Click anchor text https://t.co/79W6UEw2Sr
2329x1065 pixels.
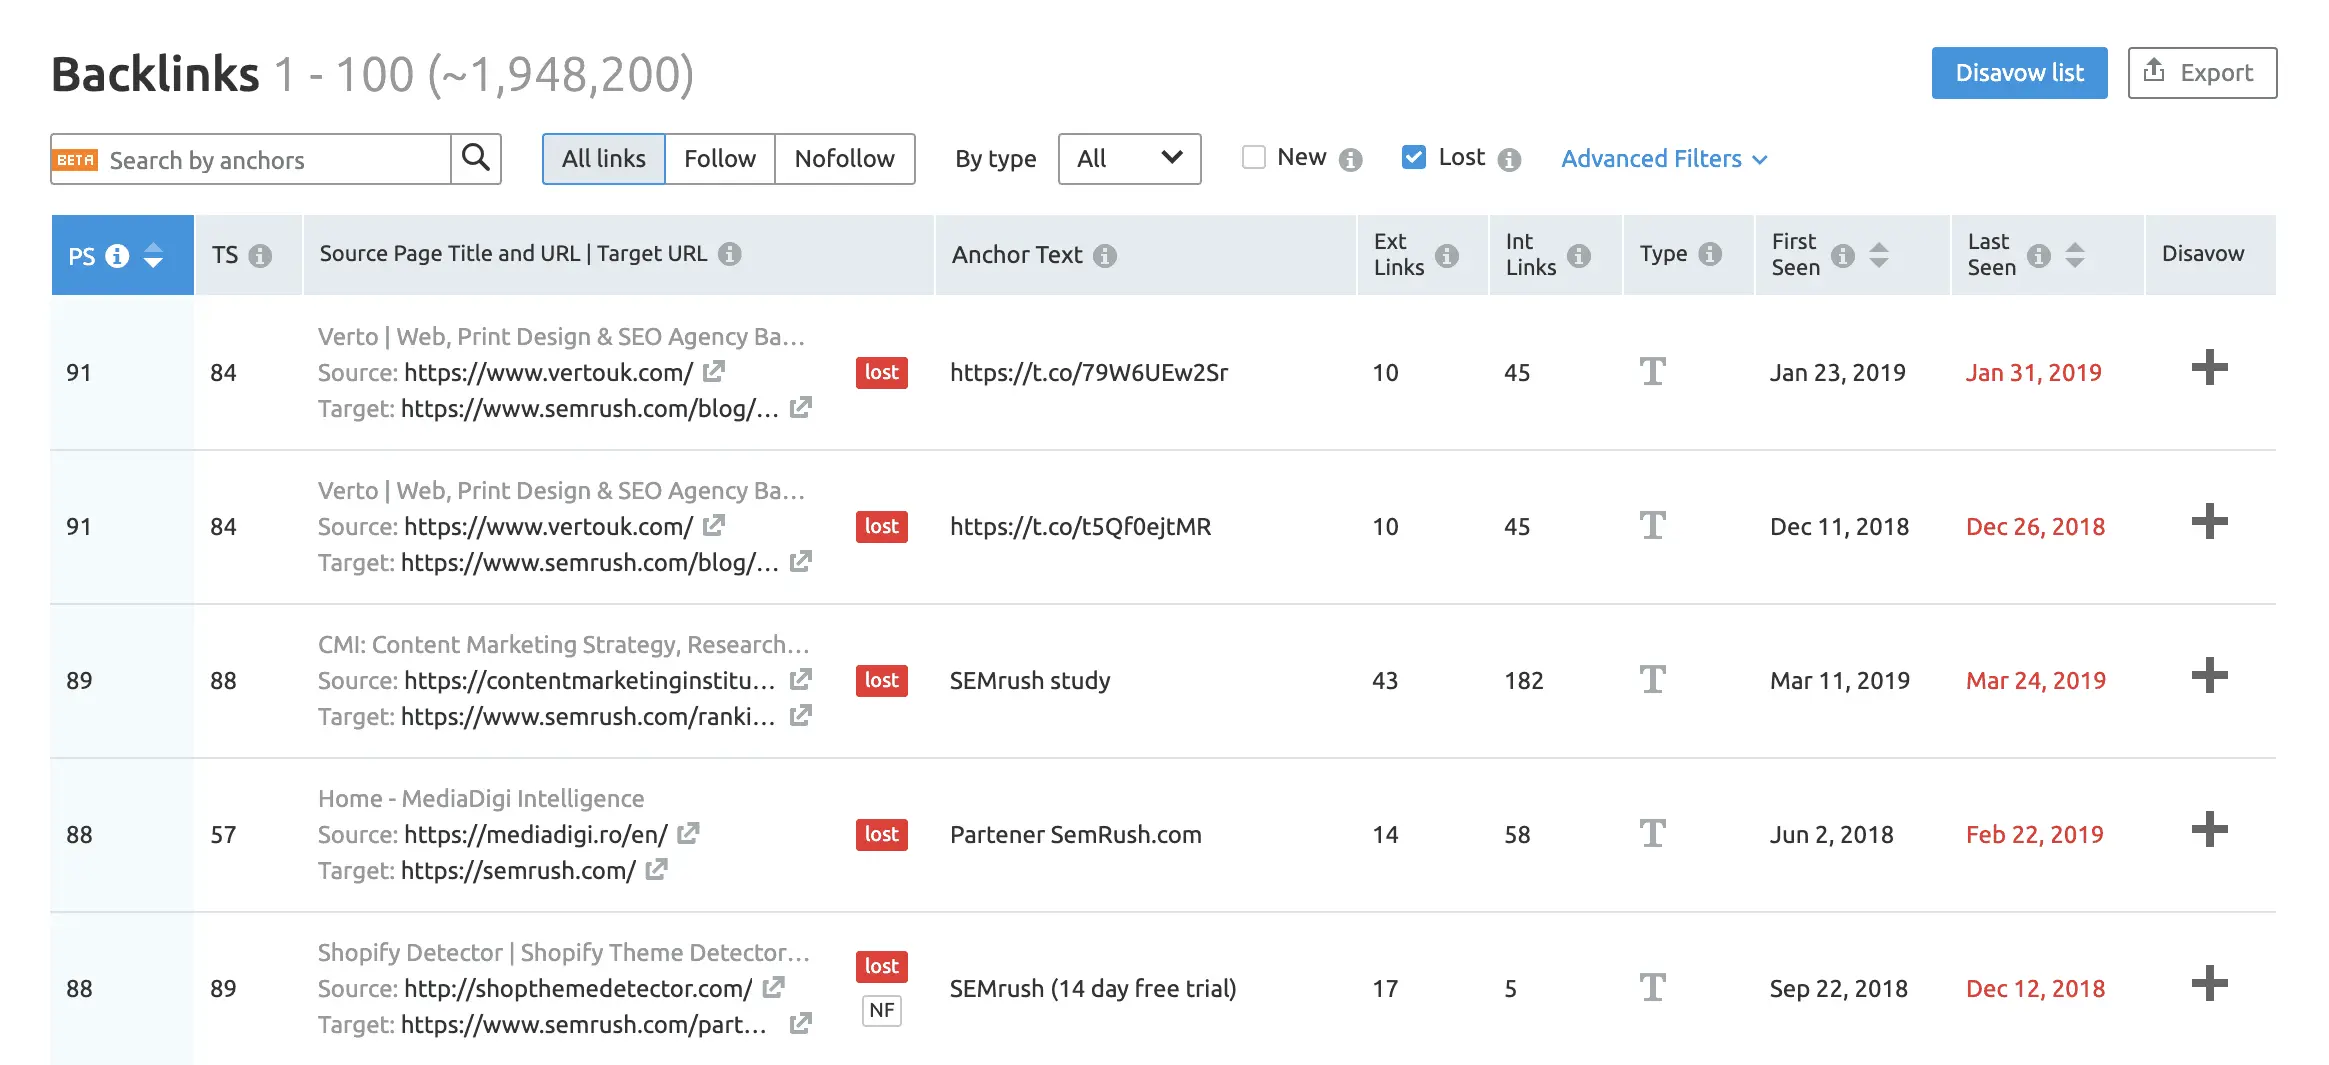tap(1088, 373)
